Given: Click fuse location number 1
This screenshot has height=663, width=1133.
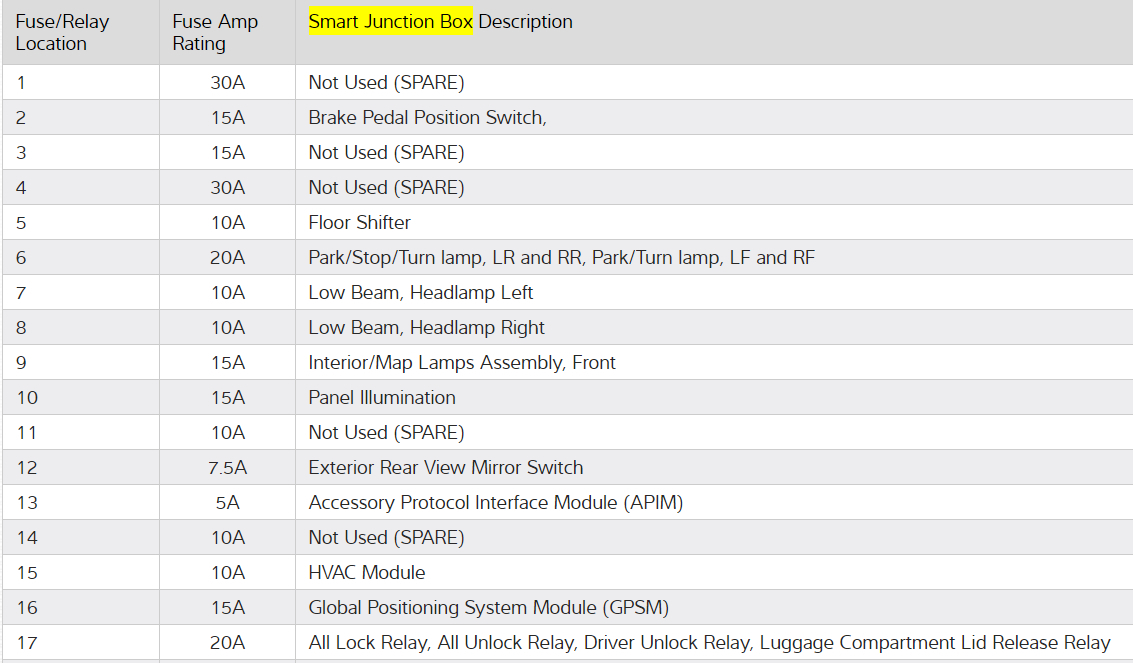Looking at the screenshot, I should (x=21, y=83).
